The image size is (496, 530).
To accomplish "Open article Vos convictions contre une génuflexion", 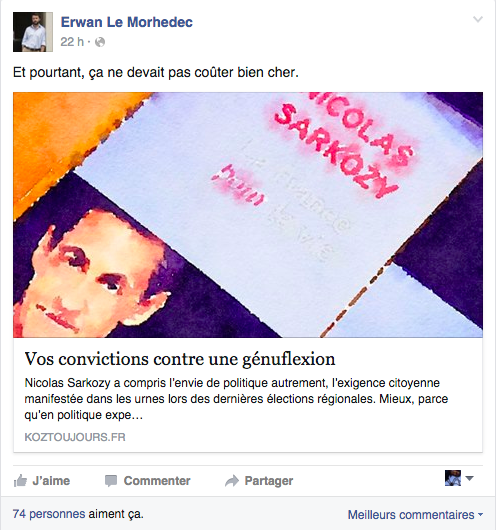I will (x=180, y=359).
